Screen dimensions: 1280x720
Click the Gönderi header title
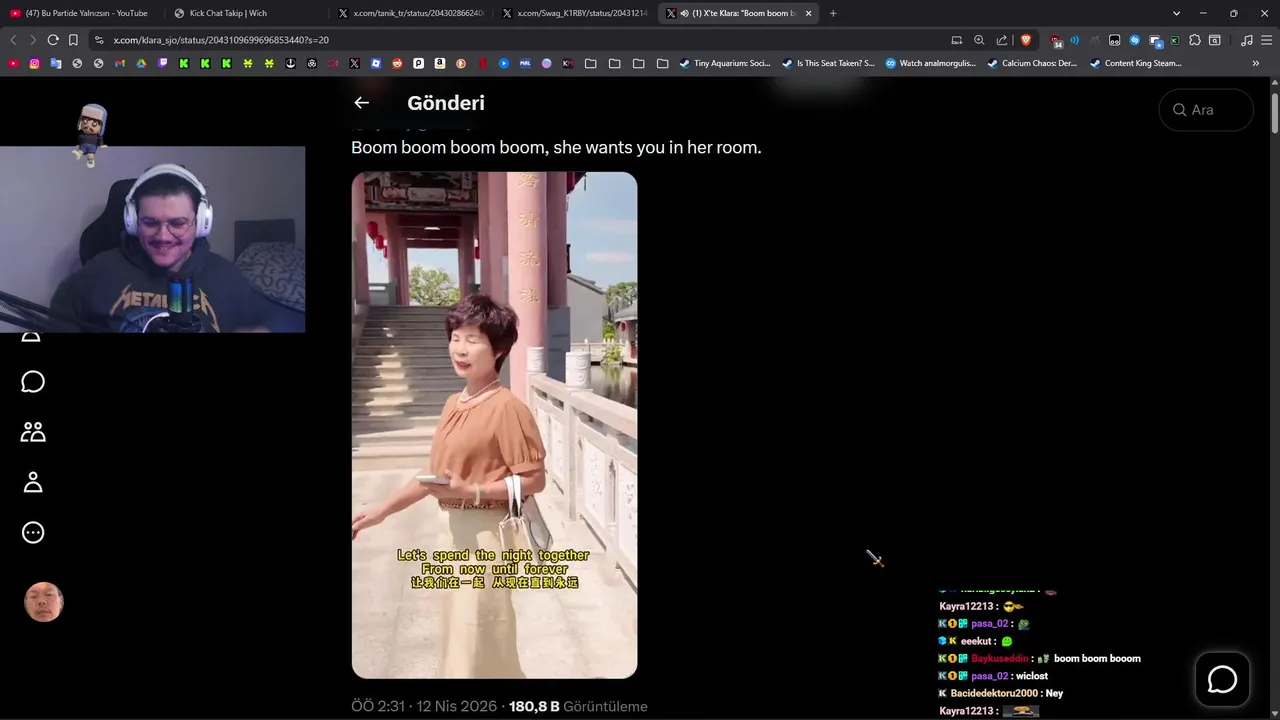point(446,103)
